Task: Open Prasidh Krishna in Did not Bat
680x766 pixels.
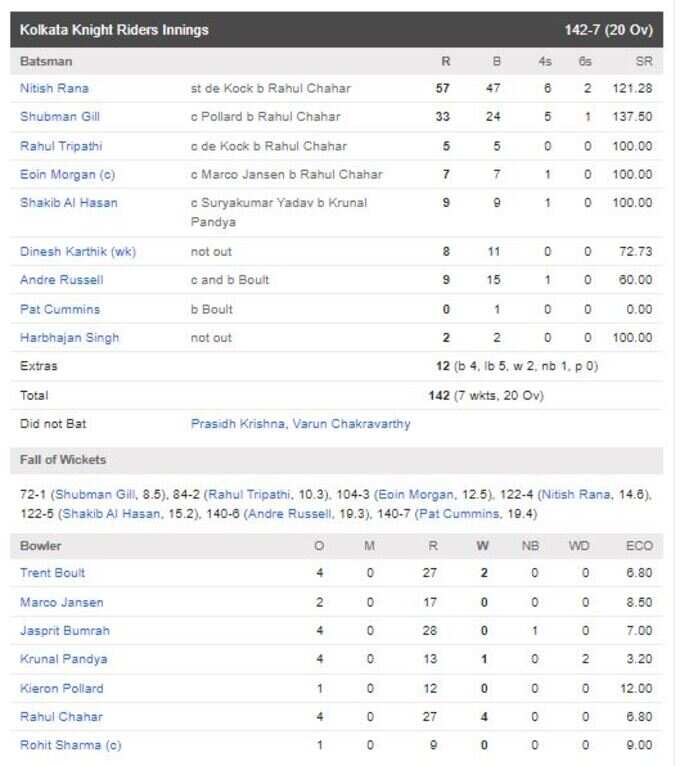Action: click(x=237, y=424)
